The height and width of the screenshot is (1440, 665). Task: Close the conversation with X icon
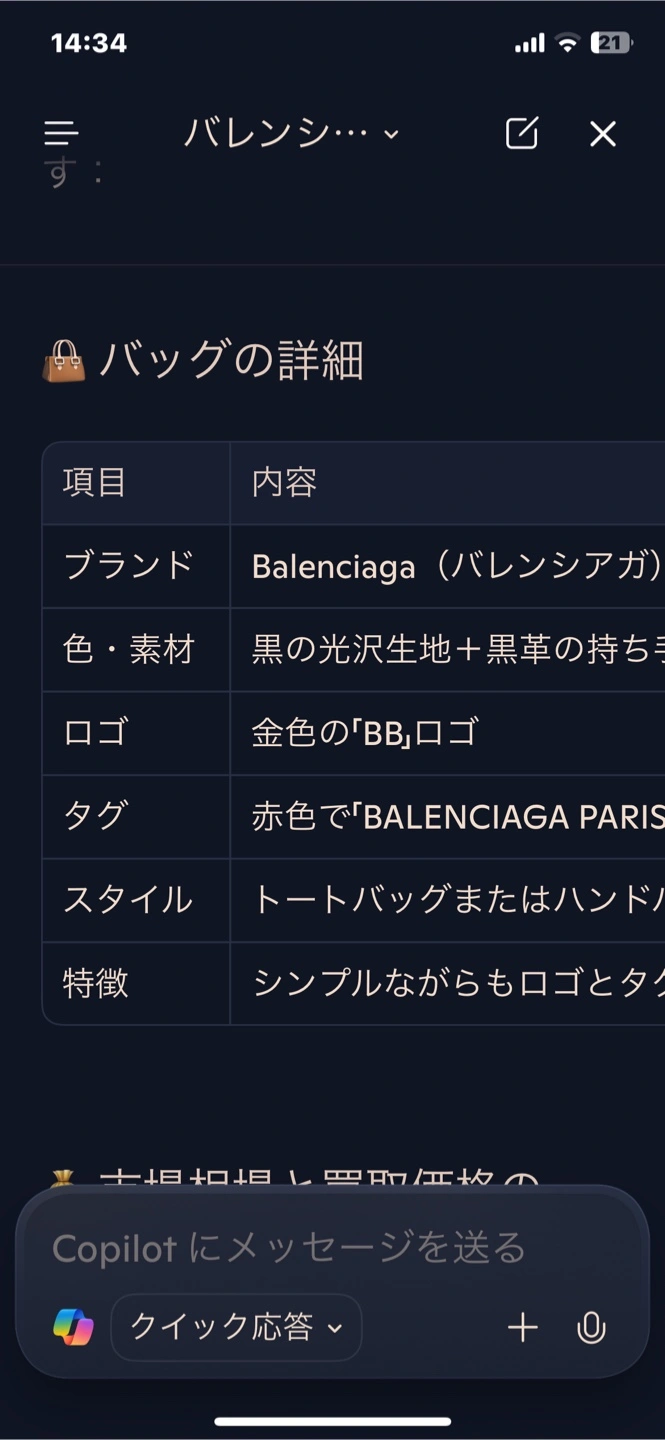tap(603, 133)
